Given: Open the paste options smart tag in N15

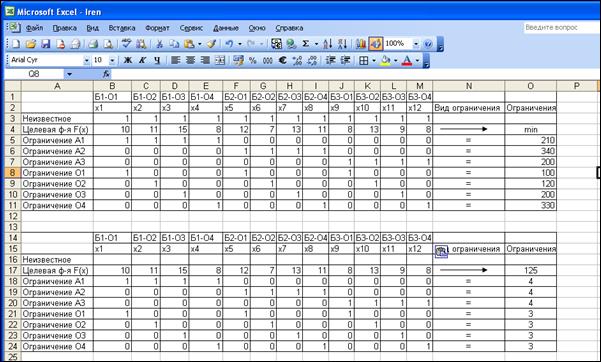Looking at the screenshot, I should point(441,251).
